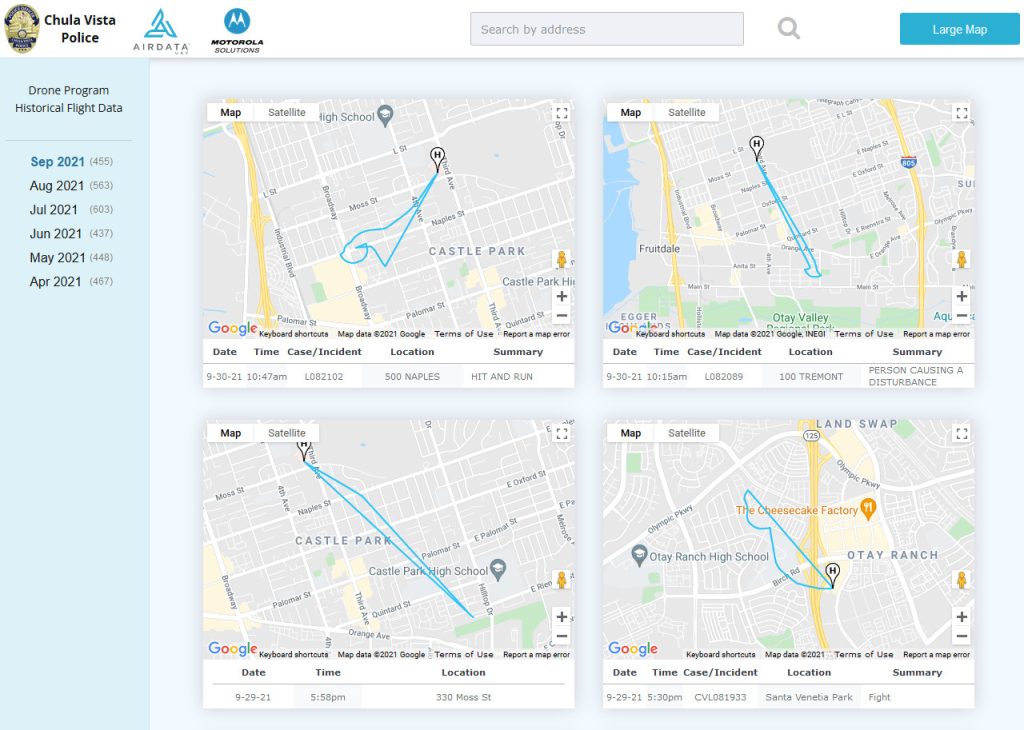Open the AirData UAV logo
Image resolution: width=1024 pixels, height=730 pixels.
pos(160,31)
